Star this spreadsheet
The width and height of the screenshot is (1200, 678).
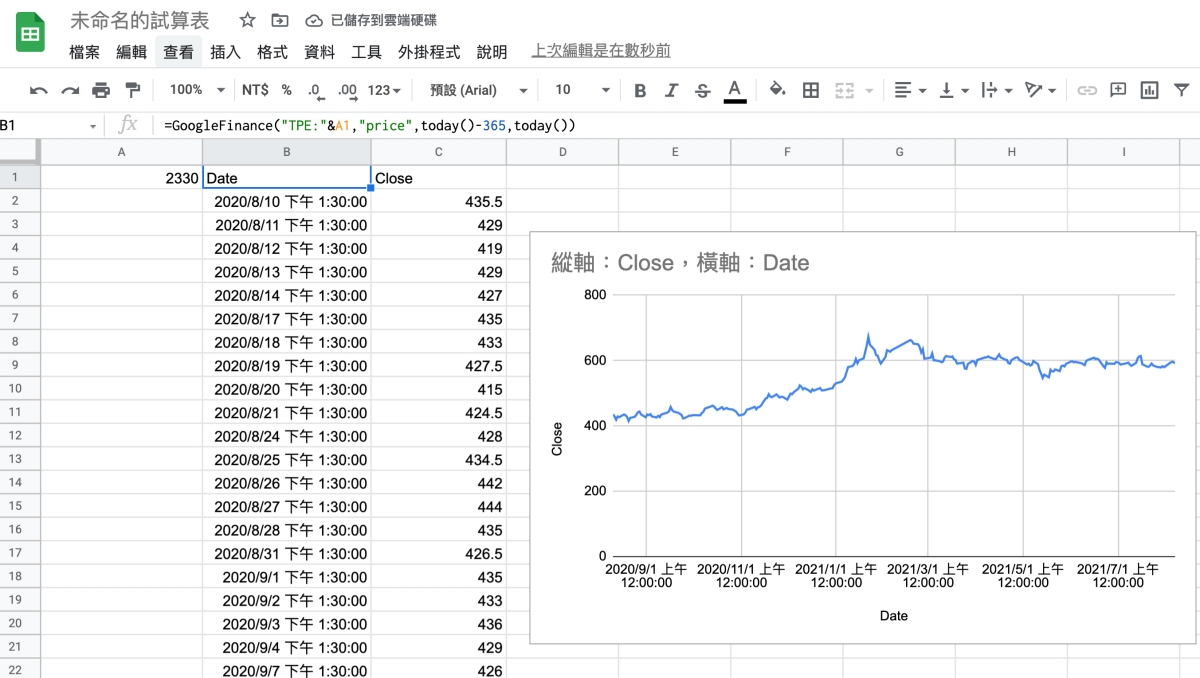[248, 21]
